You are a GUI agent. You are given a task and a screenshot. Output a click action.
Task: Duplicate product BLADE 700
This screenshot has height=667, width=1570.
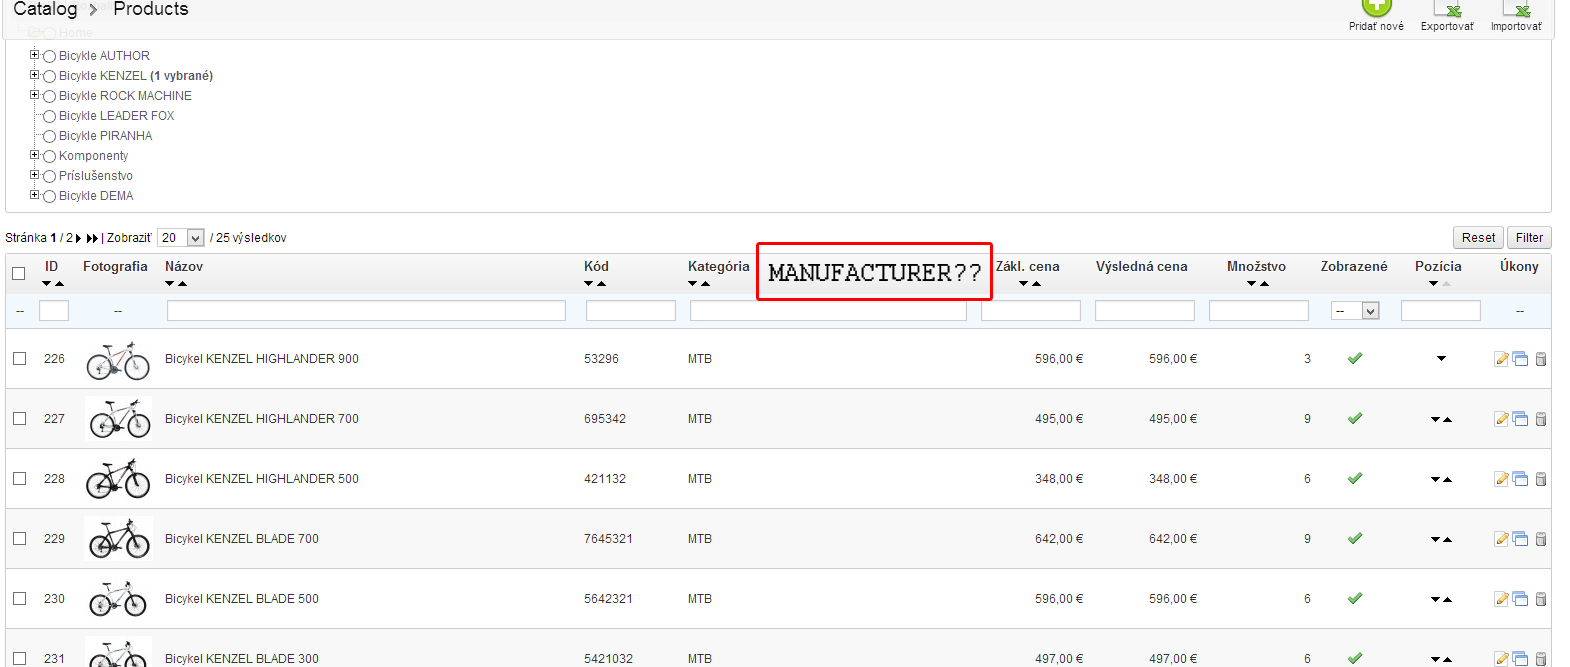1520,539
